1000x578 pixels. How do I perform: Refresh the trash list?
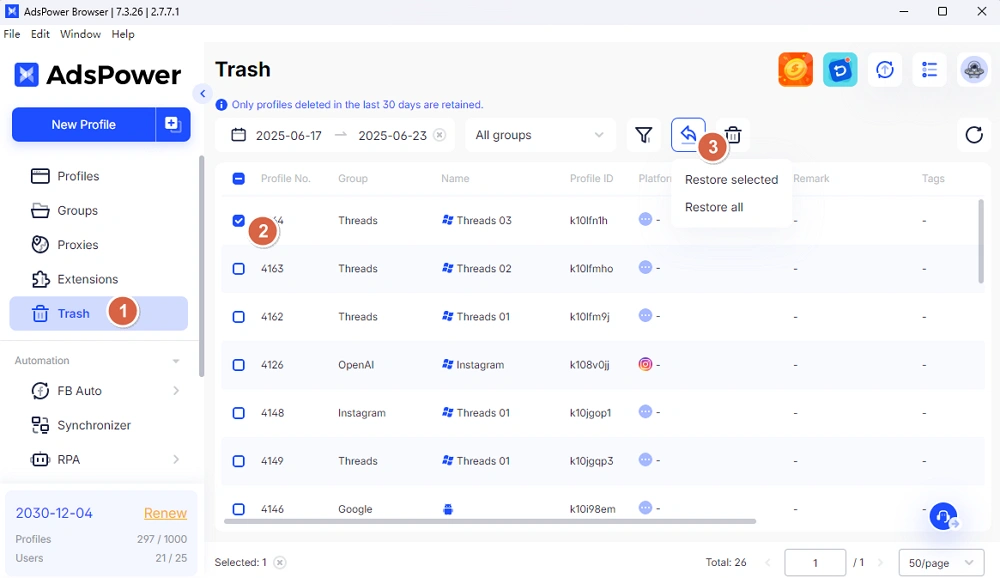(974, 135)
